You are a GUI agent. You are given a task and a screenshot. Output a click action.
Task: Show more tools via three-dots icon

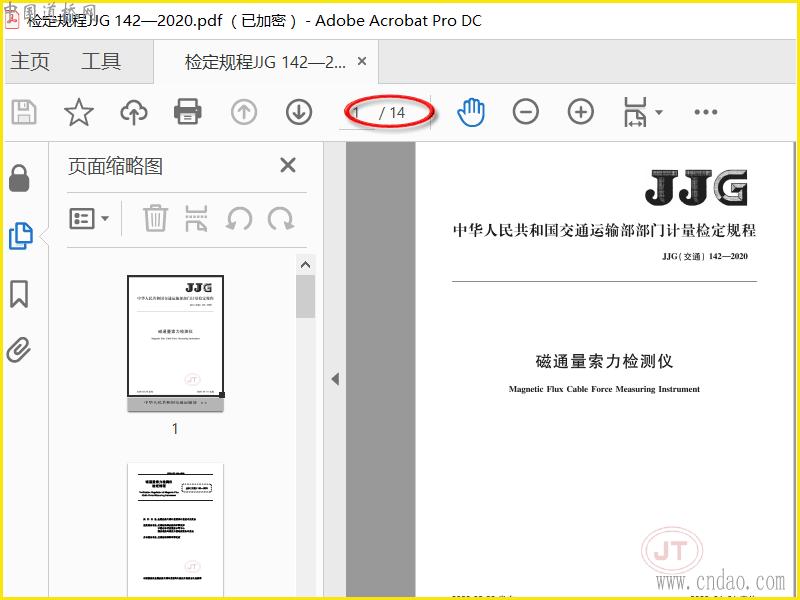[706, 112]
